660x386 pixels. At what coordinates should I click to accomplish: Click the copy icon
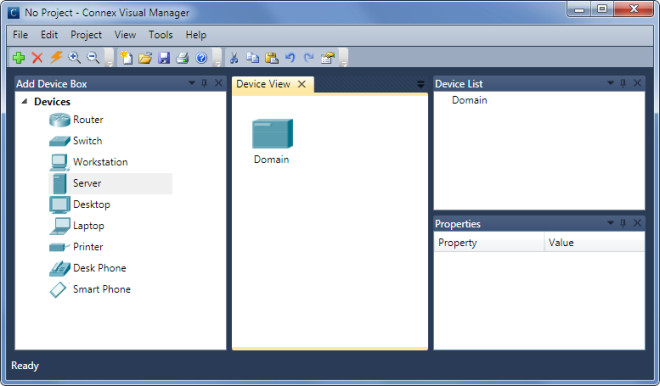pos(253,58)
